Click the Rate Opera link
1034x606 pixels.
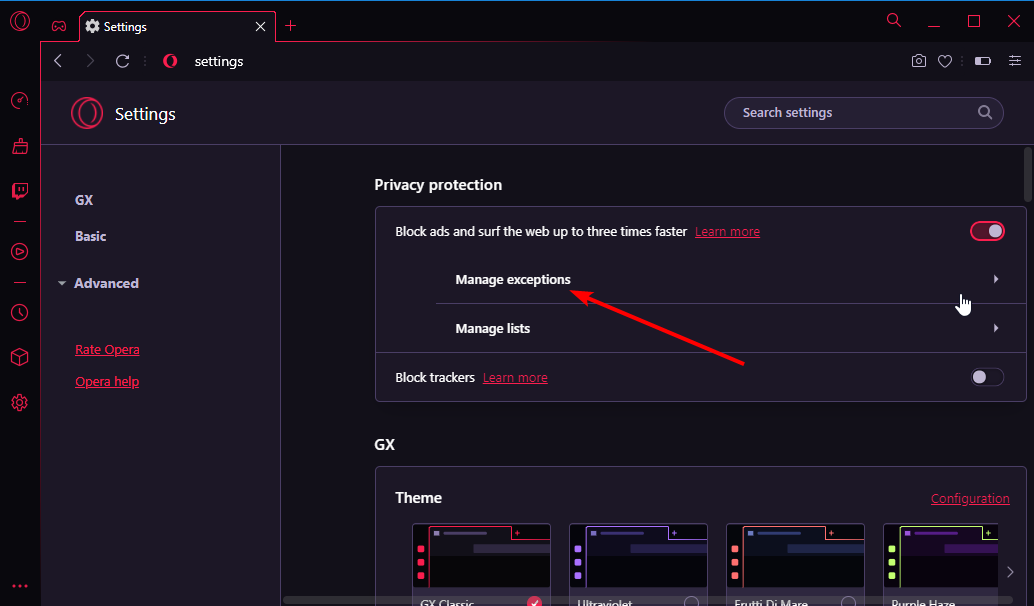tap(107, 349)
